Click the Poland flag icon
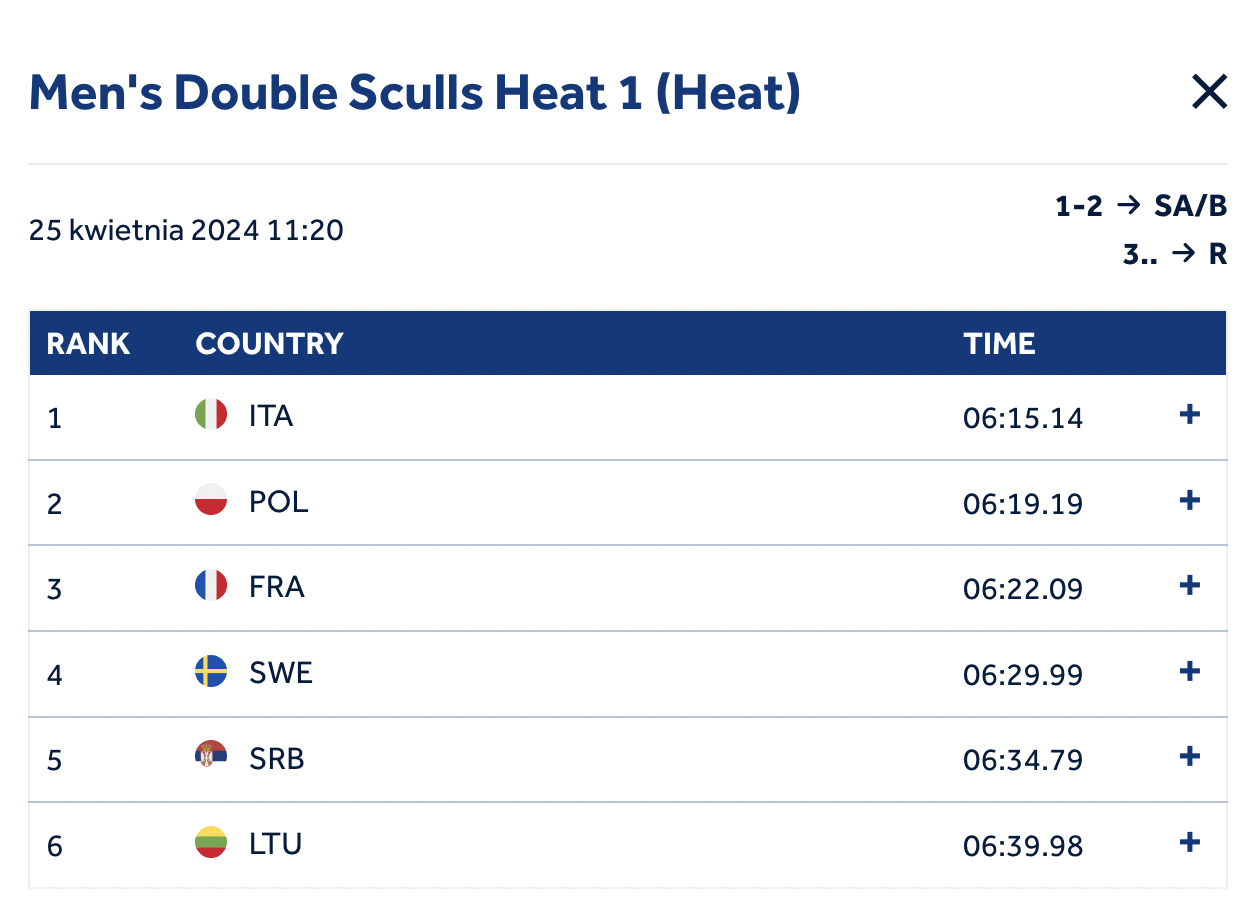 tap(211, 500)
